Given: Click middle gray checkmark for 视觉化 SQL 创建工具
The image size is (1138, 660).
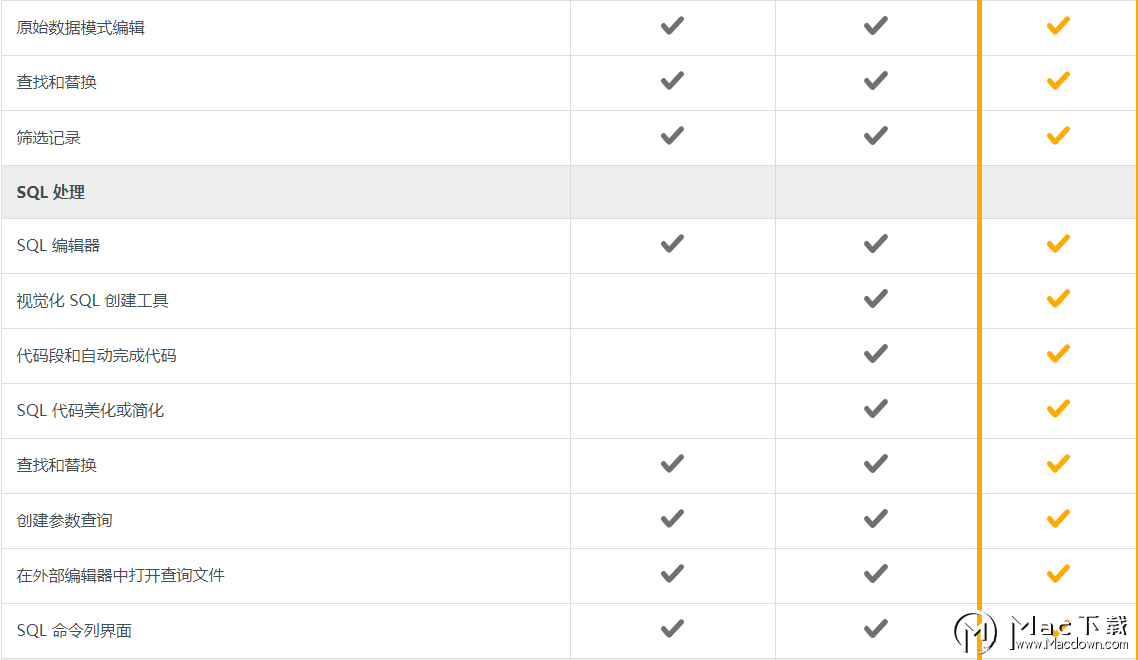Looking at the screenshot, I should pos(875,298).
